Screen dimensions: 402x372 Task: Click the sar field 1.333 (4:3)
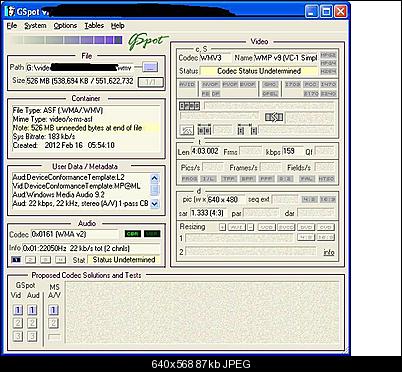pos(208,213)
